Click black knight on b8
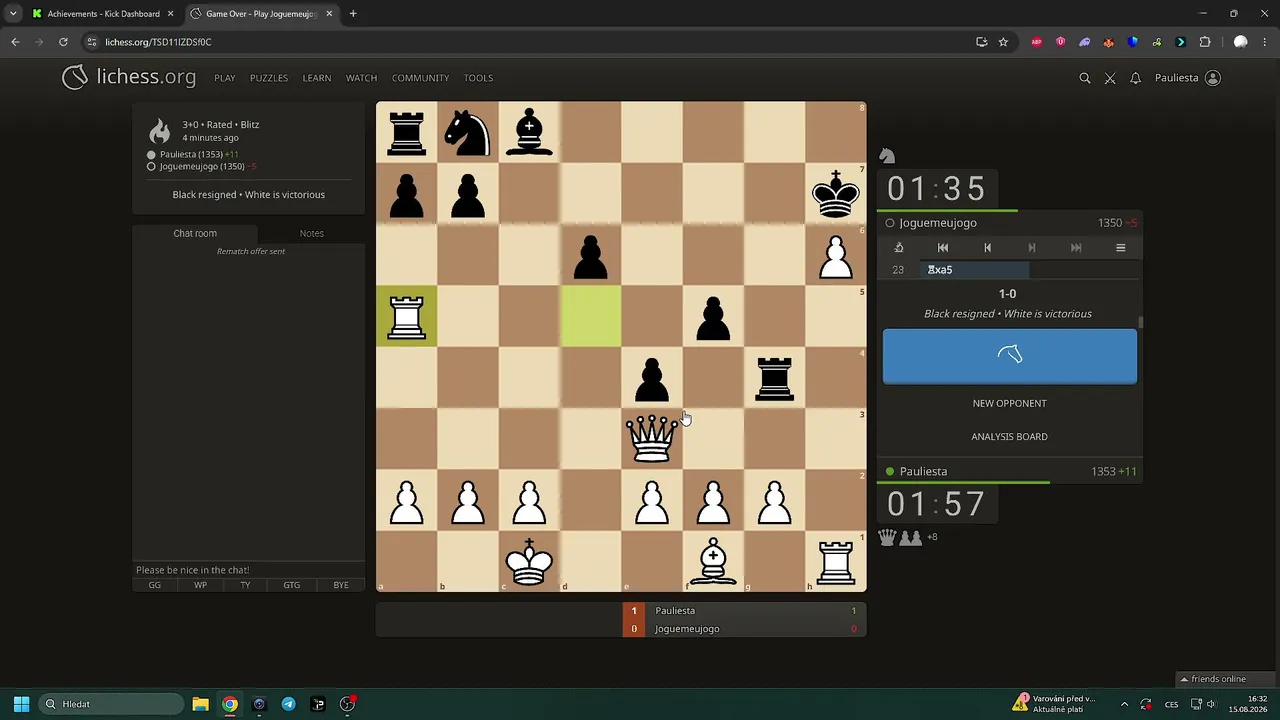 tap(468, 132)
